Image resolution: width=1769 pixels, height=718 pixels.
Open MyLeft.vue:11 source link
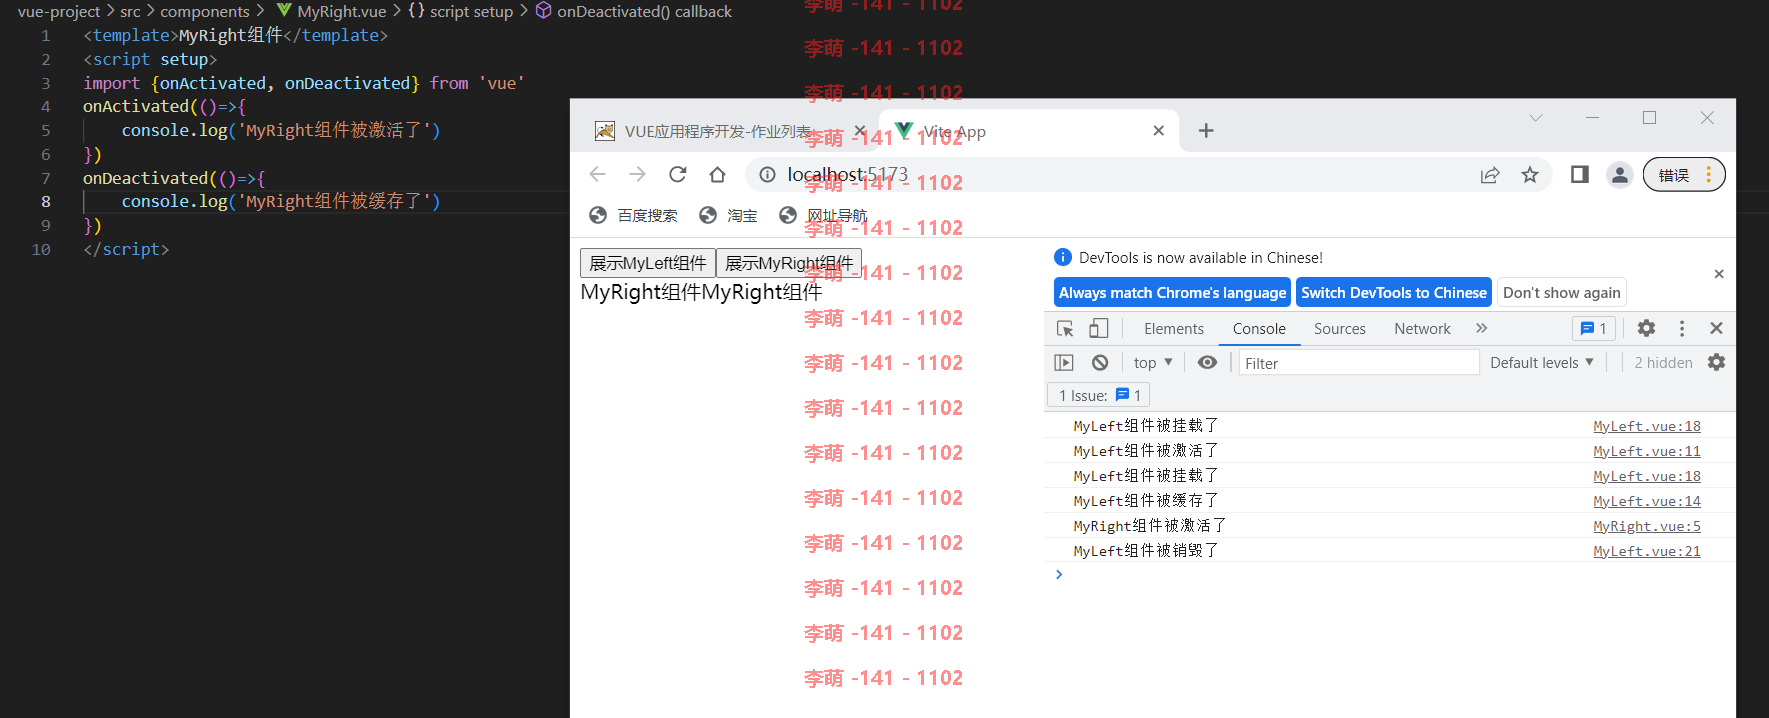pos(1646,451)
